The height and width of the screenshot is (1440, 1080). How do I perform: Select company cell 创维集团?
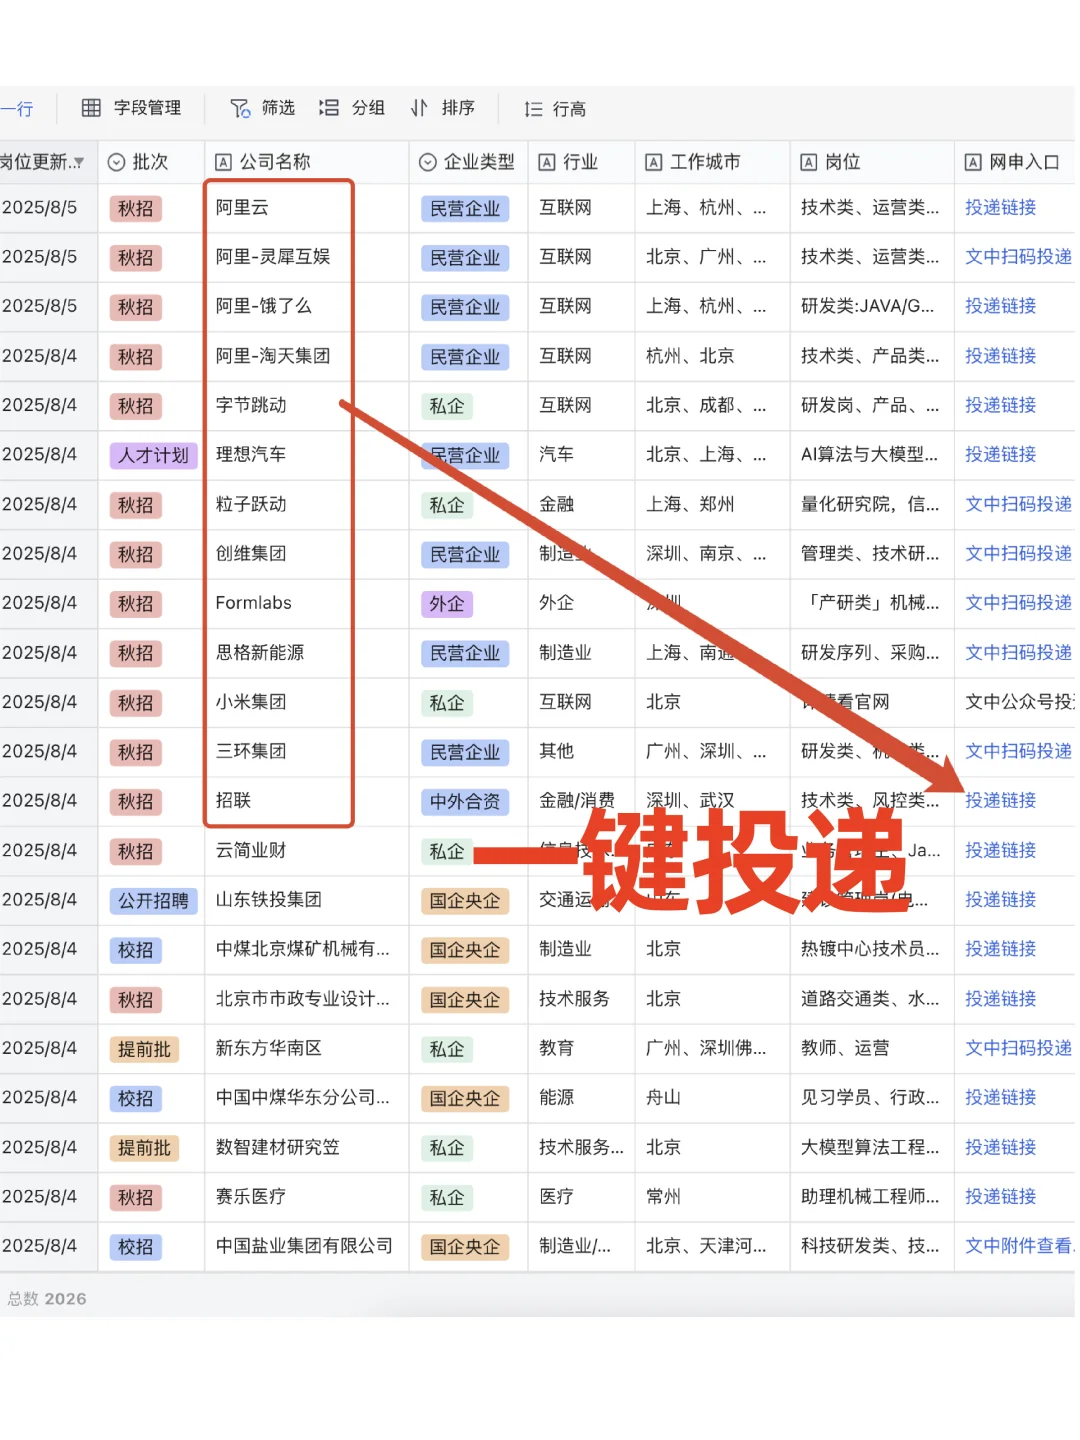[x=307, y=554]
